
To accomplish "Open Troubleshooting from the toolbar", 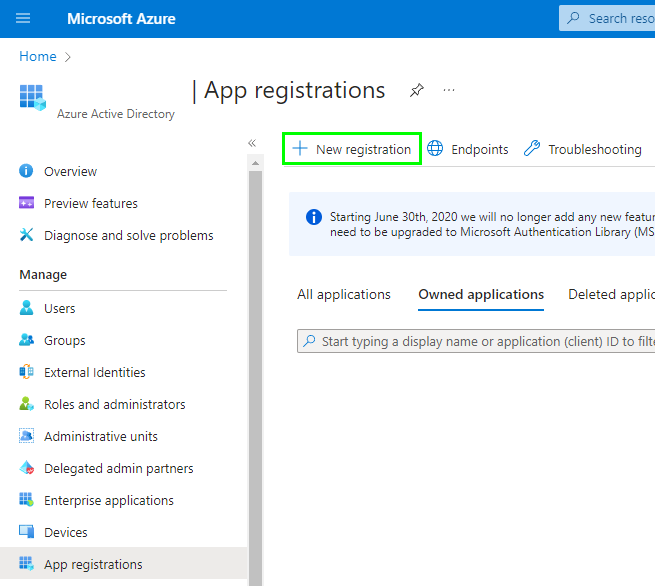I will (583, 149).
